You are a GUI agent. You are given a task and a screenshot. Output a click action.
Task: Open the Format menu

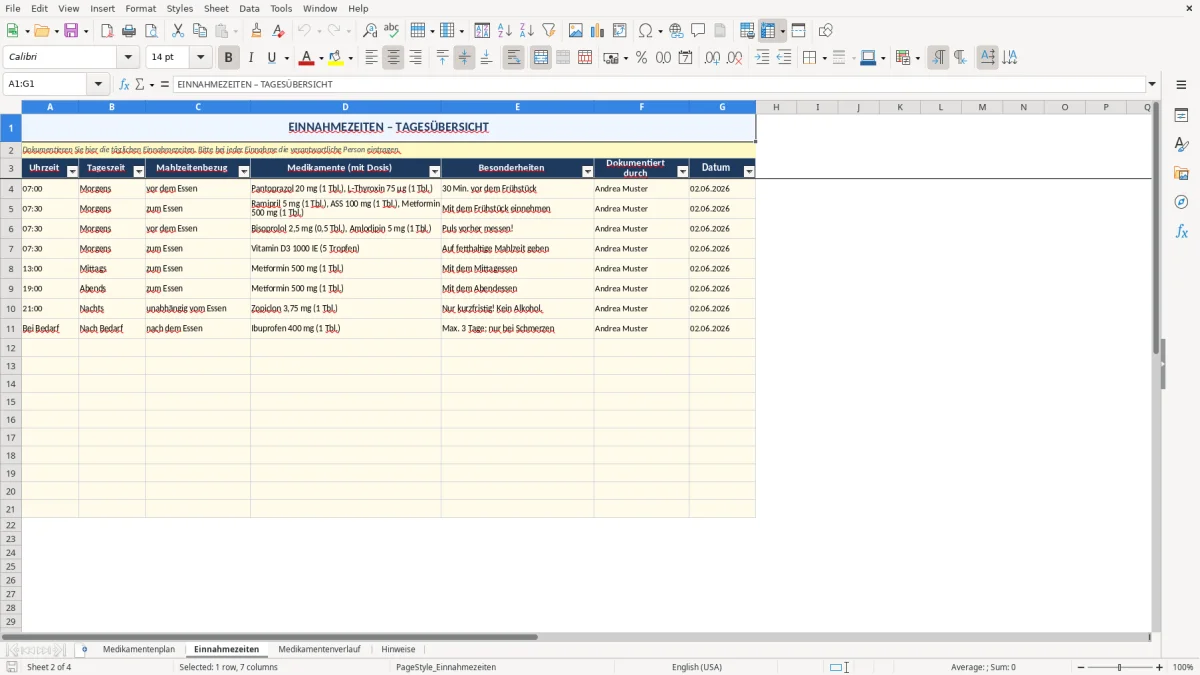[141, 8]
